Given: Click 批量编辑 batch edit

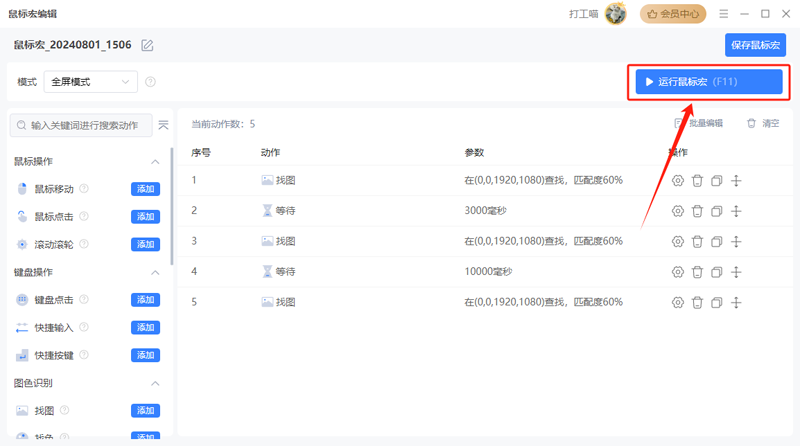Looking at the screenshot, I should click(x=698, y=123).
